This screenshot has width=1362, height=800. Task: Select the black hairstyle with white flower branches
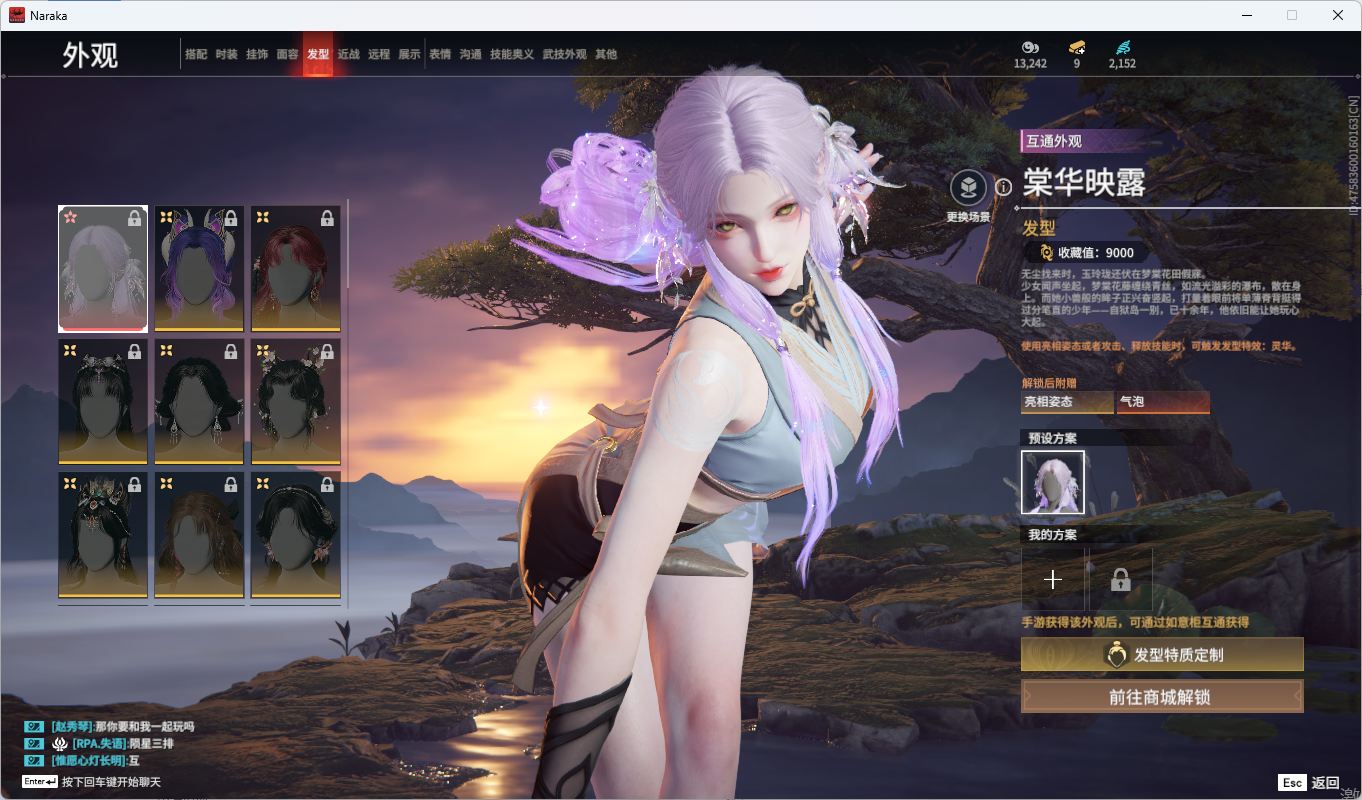(296, 401)
